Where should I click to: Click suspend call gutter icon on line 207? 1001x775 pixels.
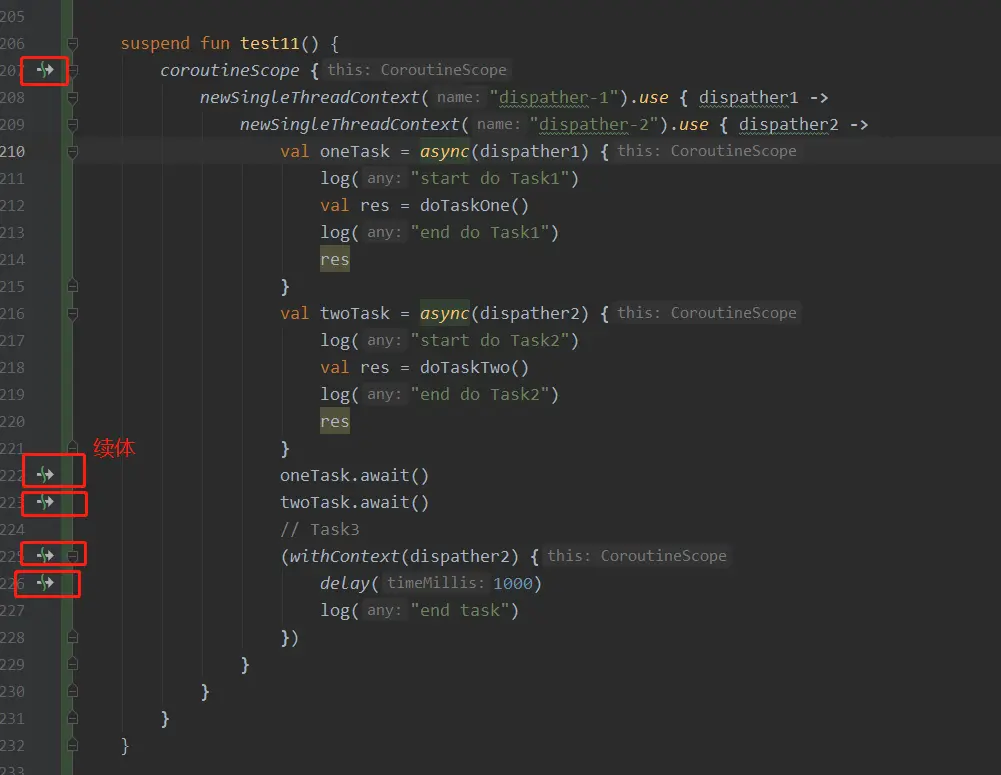45,70
